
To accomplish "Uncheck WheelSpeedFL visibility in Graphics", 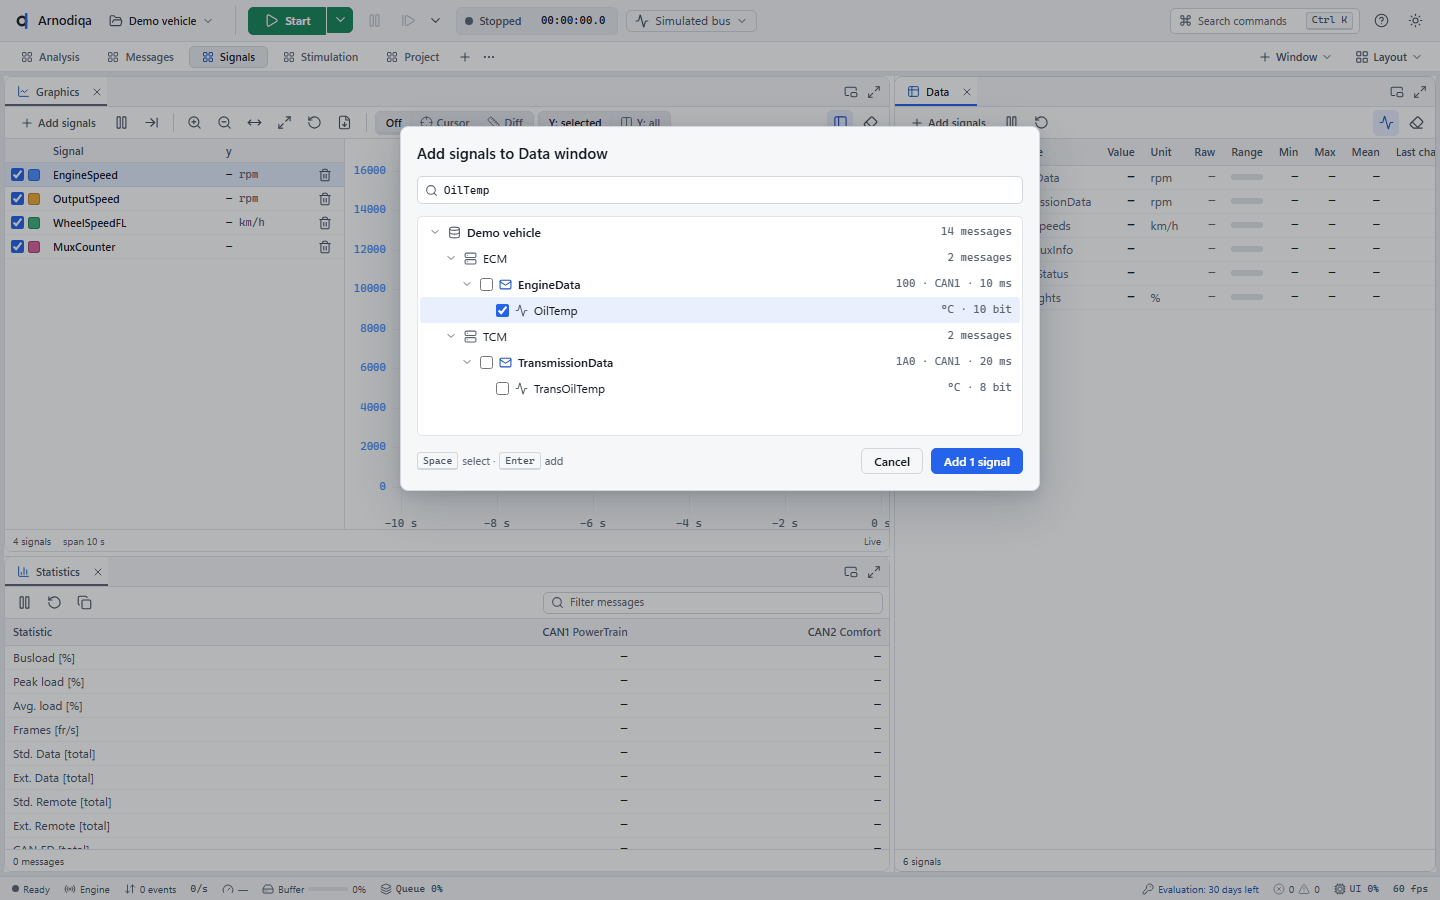I will pos(17,223).
